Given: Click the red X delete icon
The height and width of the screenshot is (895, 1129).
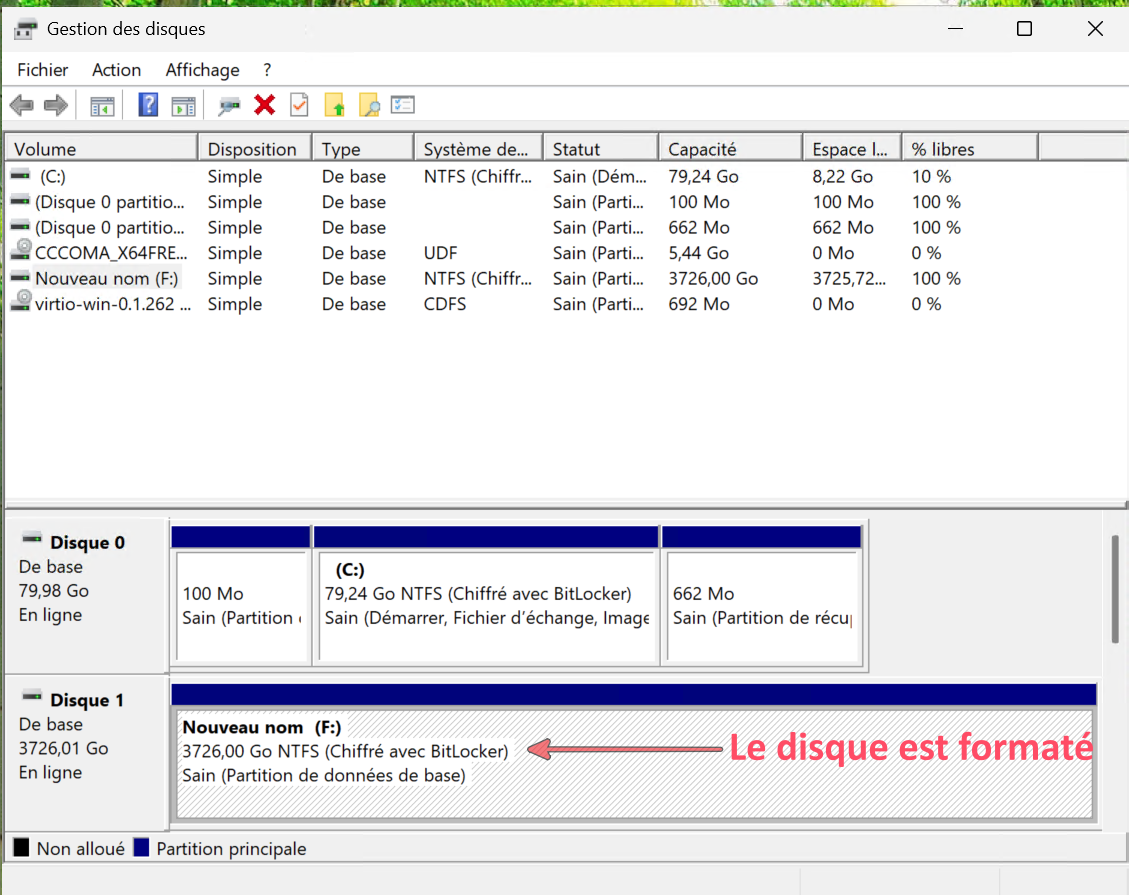Looking at the screenshot, I should [265, 105].
